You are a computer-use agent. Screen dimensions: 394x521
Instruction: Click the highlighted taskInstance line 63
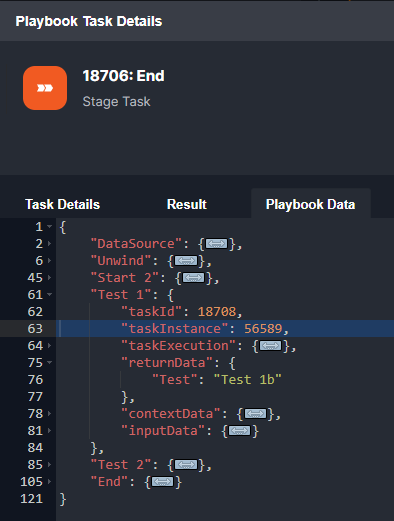click(225, 329)
